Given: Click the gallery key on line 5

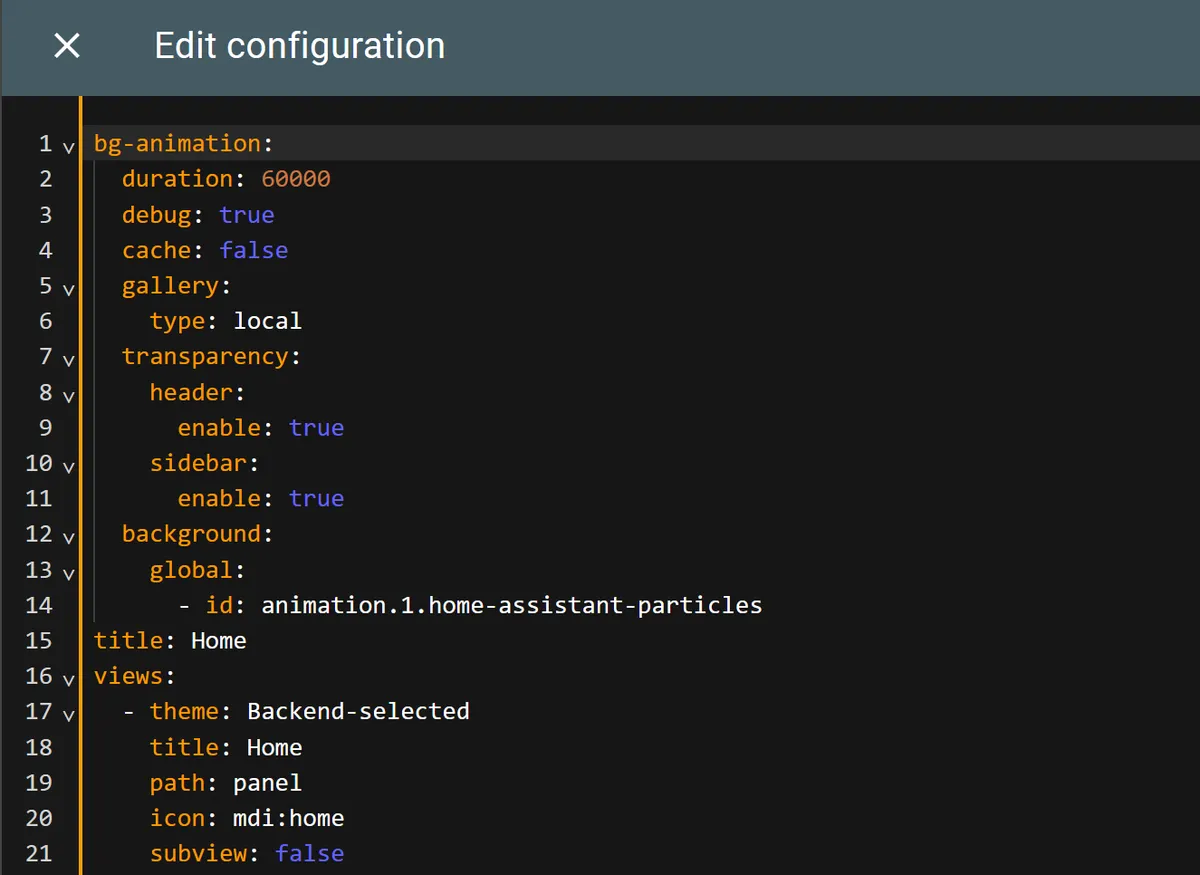Looking at the screenshot, I should [171, 286].
